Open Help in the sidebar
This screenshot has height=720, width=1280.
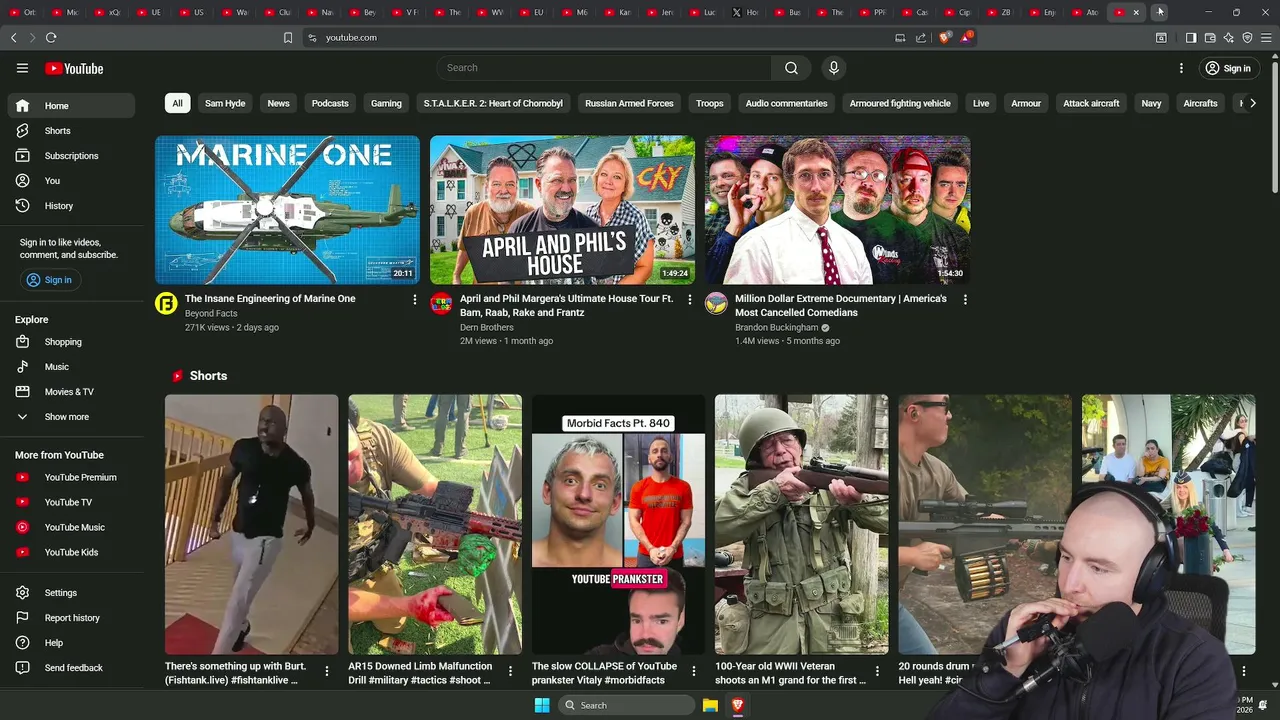[x=71, y=643]
